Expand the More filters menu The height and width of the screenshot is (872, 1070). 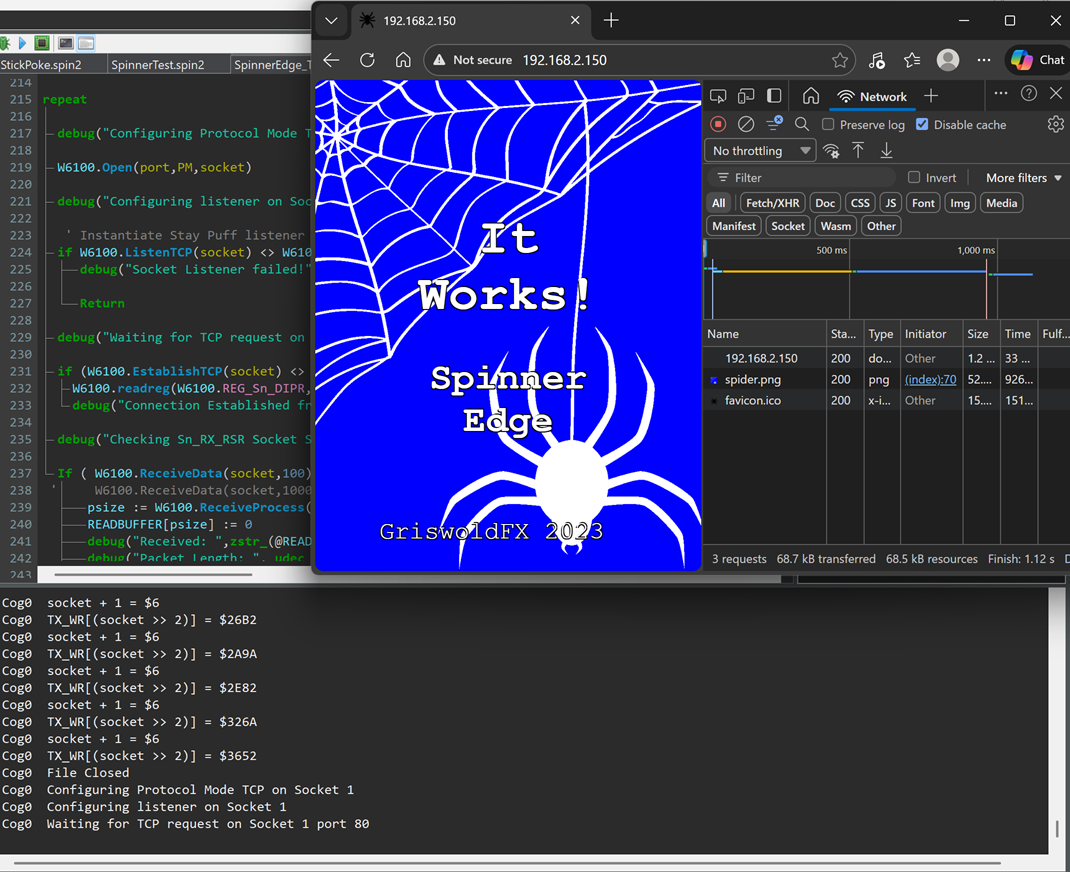1023,178
